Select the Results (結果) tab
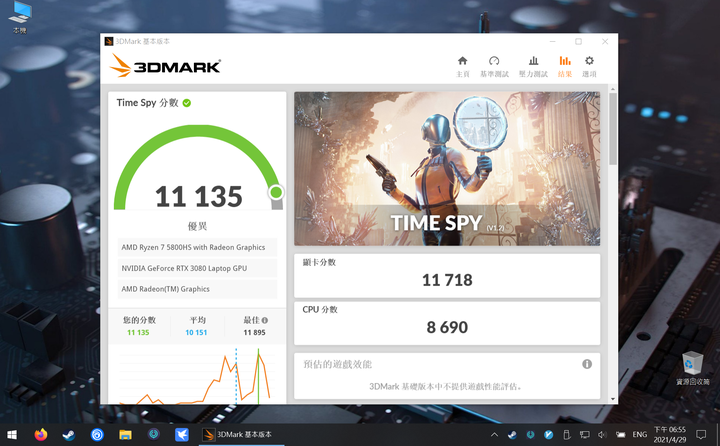Viewport: 720px width, 446px height. coord(565,67)
